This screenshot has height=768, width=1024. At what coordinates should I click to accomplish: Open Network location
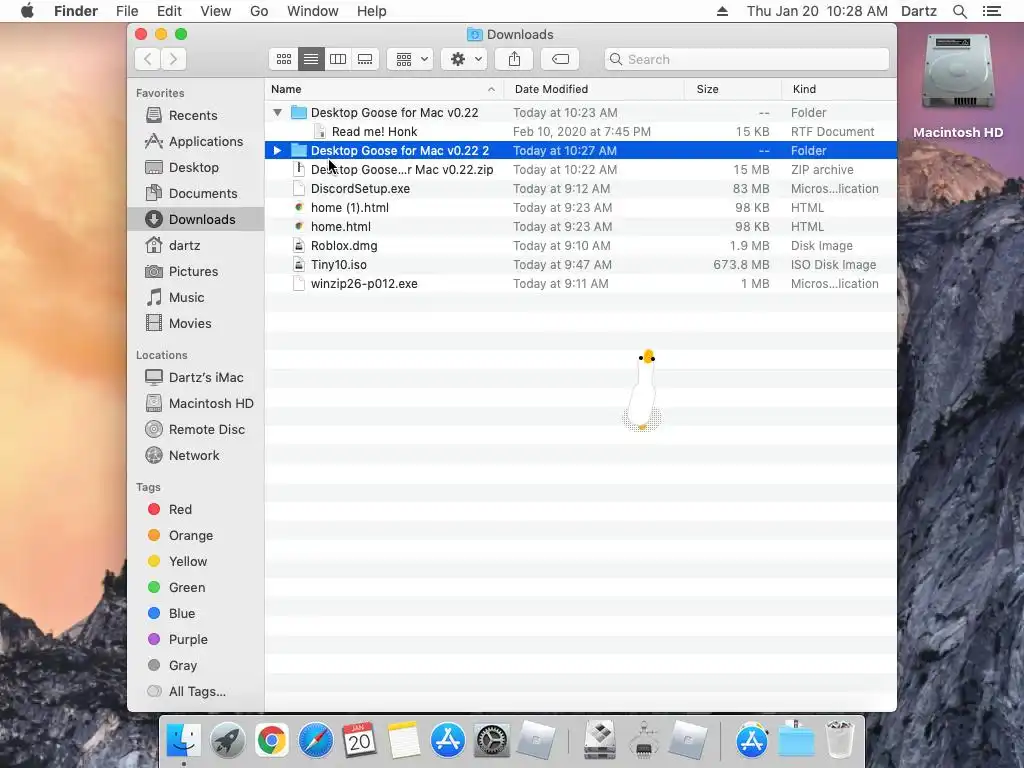point(193,455)
